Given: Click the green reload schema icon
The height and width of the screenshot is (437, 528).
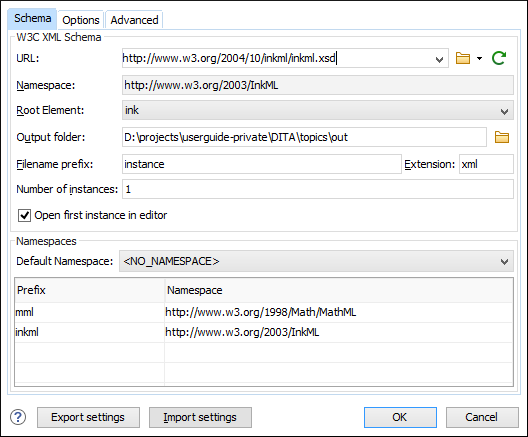Looking at the screenshot, I should (x=499, y=58).
